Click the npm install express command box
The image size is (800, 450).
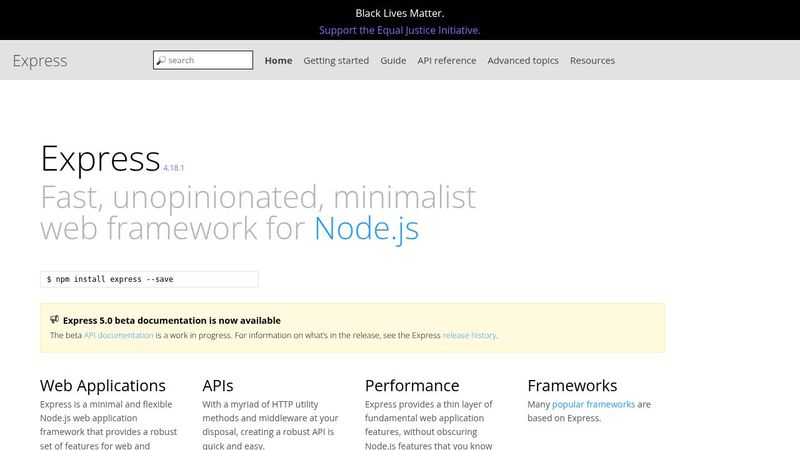149,279
